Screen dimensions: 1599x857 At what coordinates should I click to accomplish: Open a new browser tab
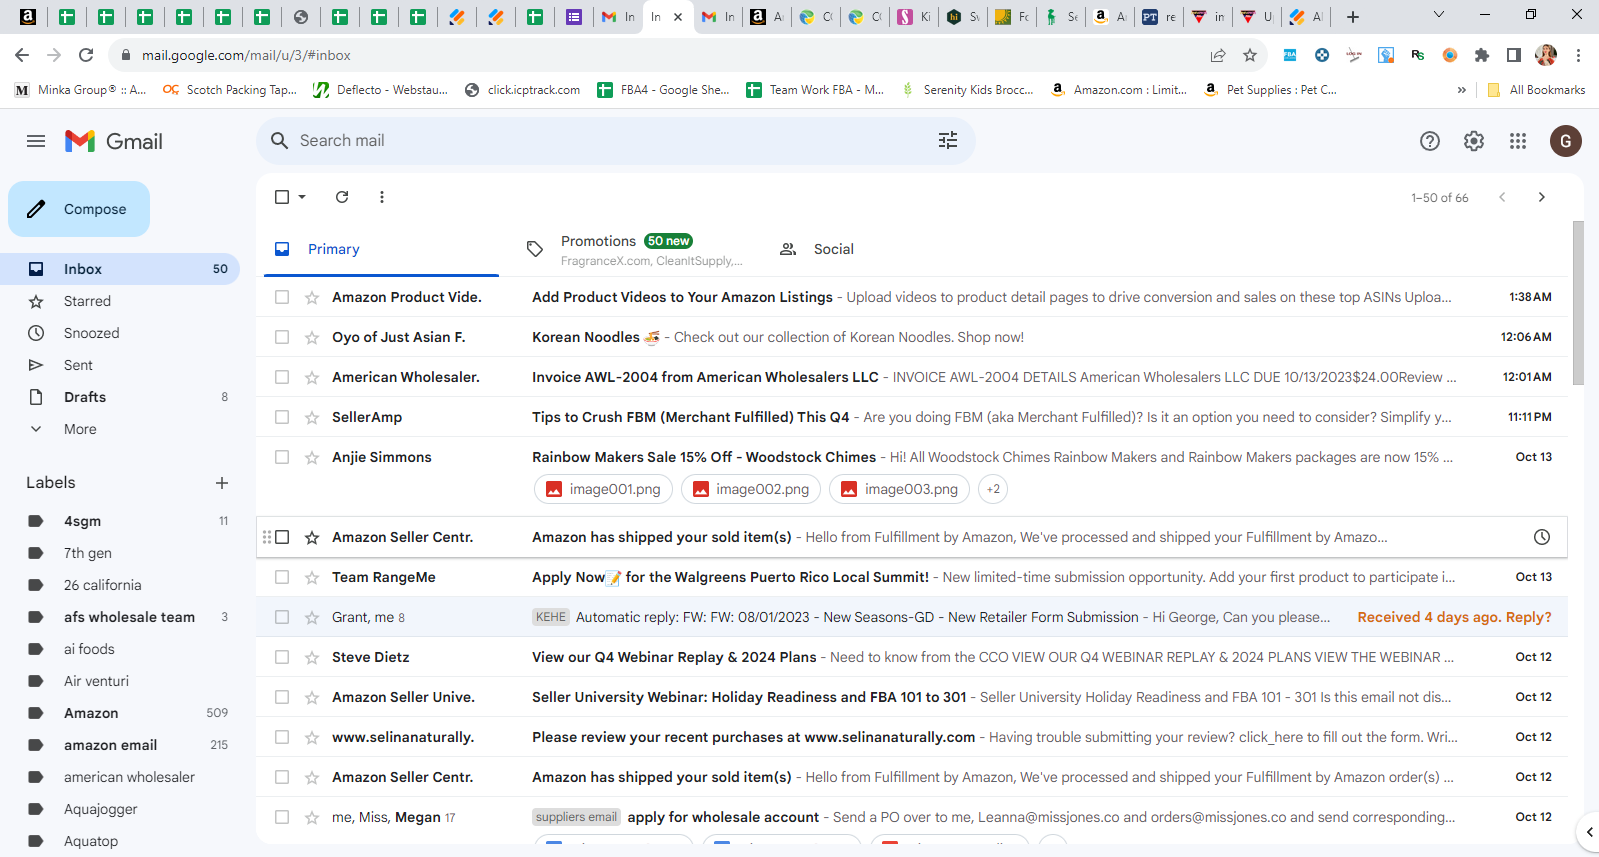click(x=1353, y=16)
